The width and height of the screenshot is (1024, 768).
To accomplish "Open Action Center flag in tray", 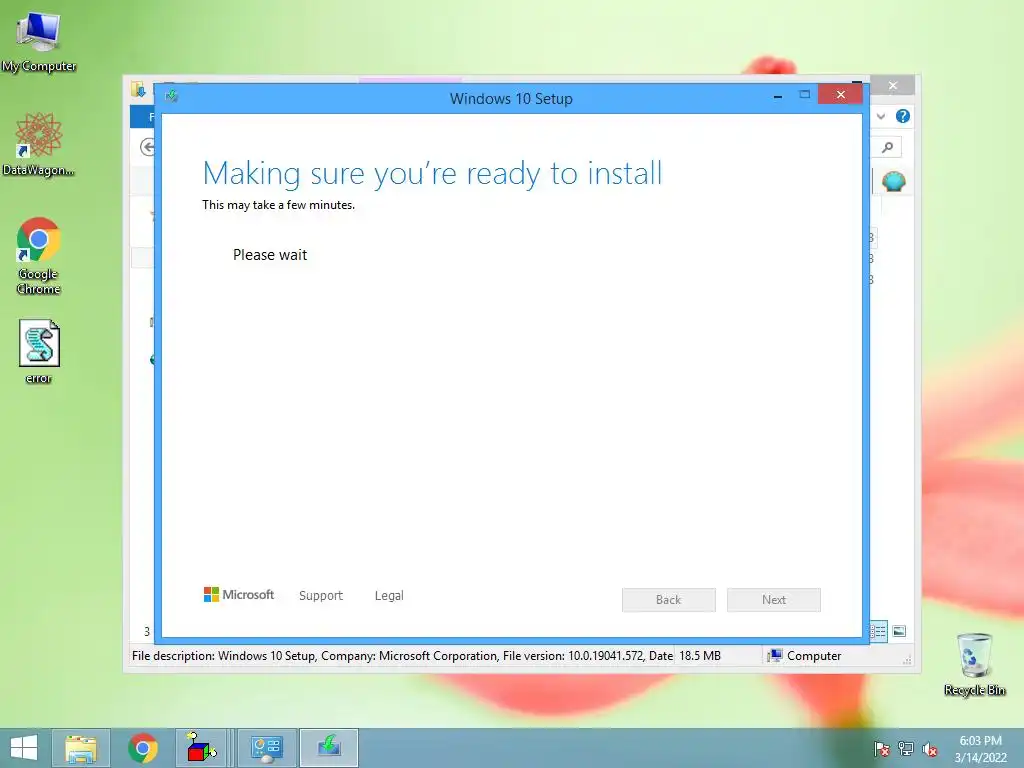I will pos(881,749).
